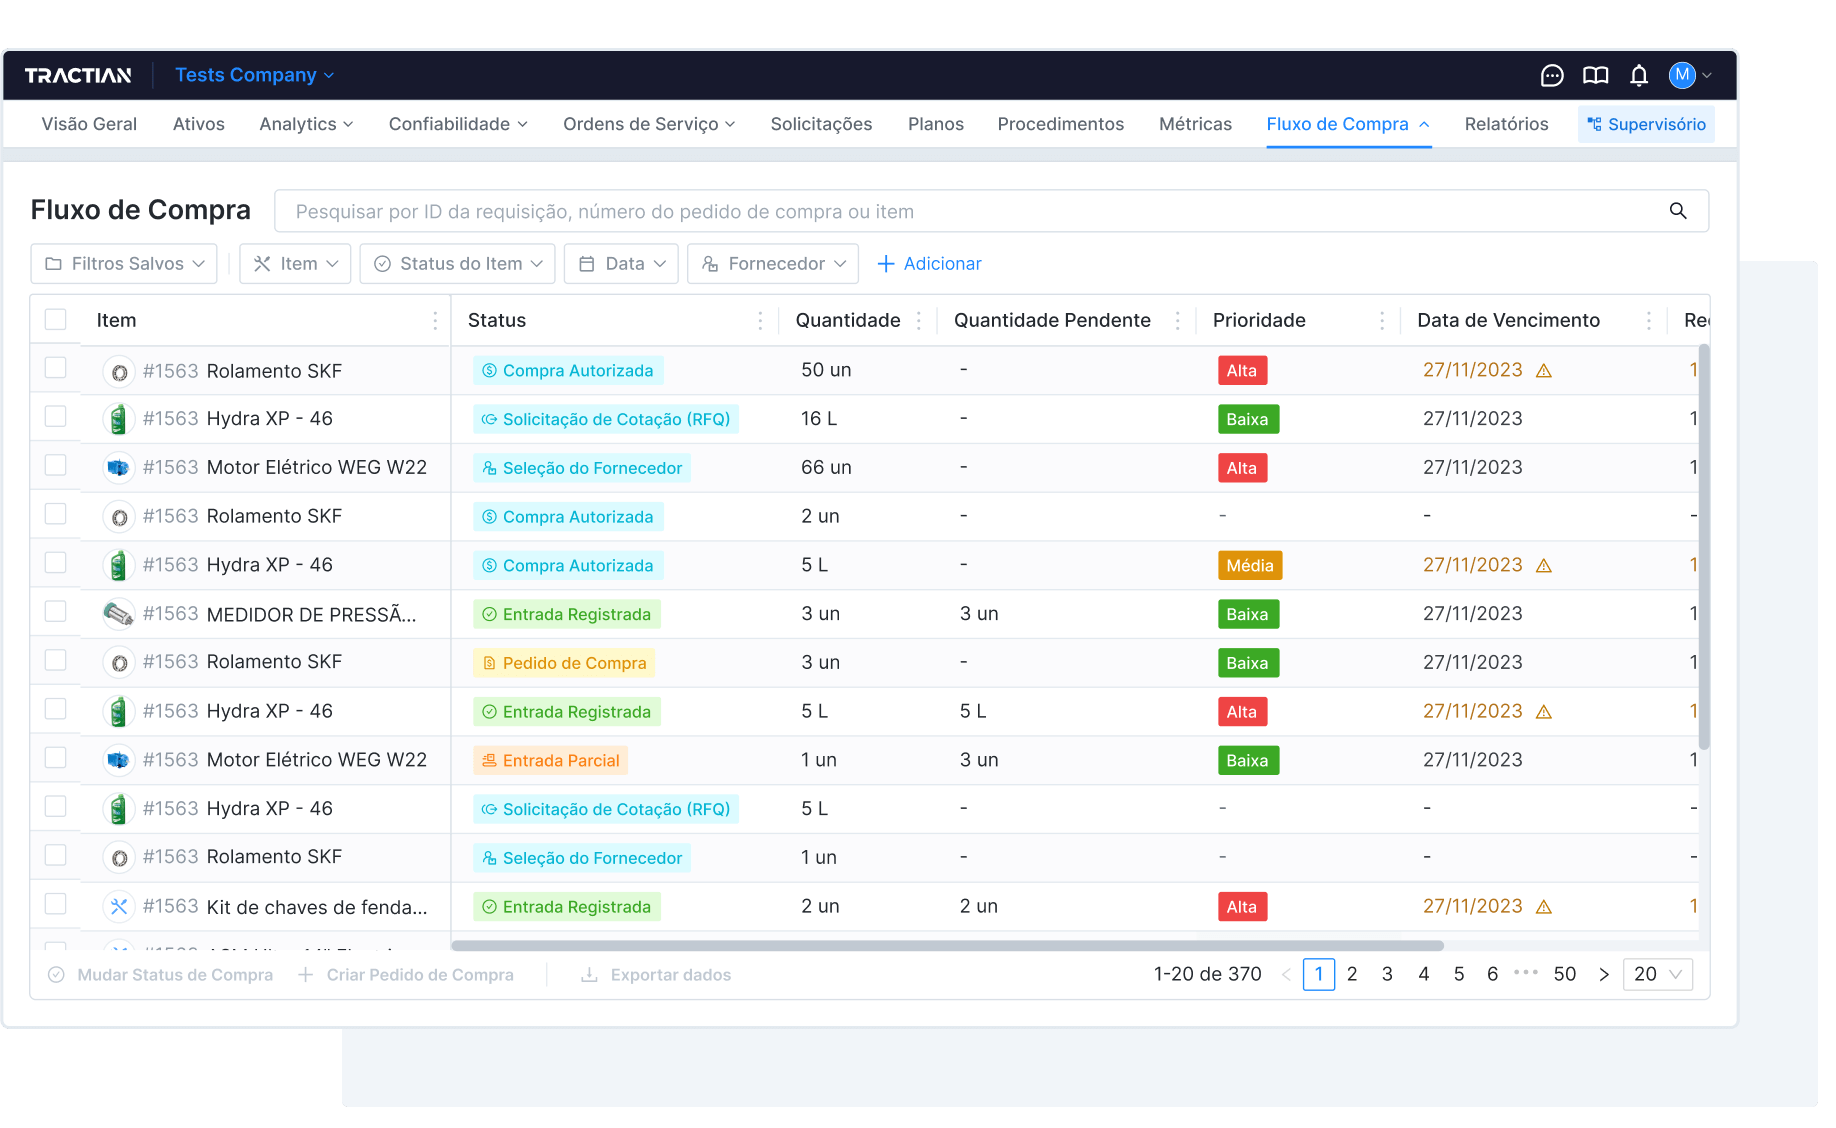
Task: Toggle the select-all header checkbox
Action: pos(56,320)
